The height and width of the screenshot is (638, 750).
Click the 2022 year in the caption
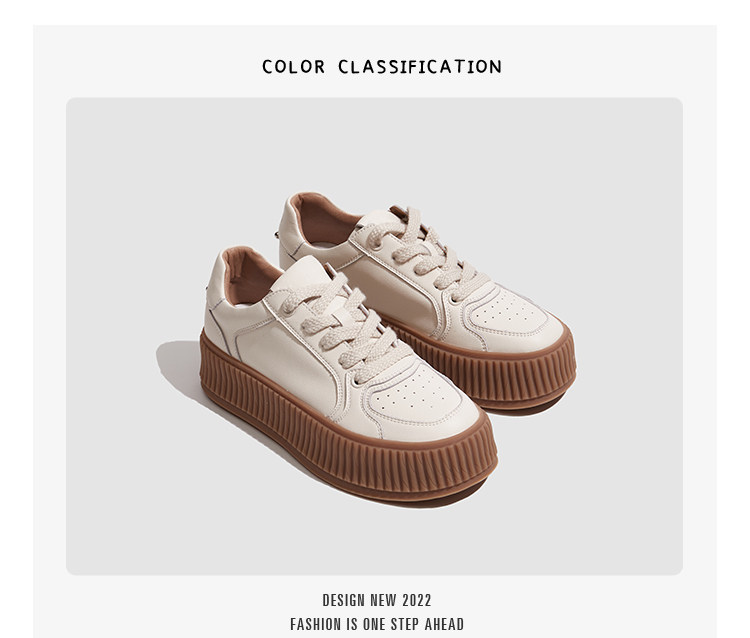coord(417,600)
